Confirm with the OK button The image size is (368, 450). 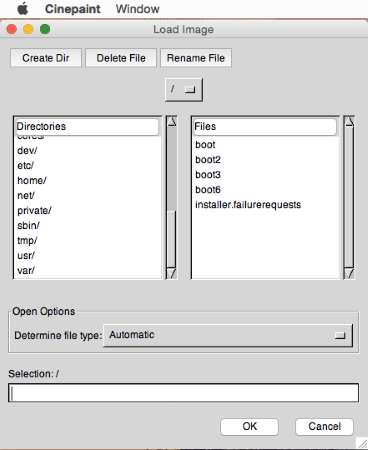(x=249, y=426)
